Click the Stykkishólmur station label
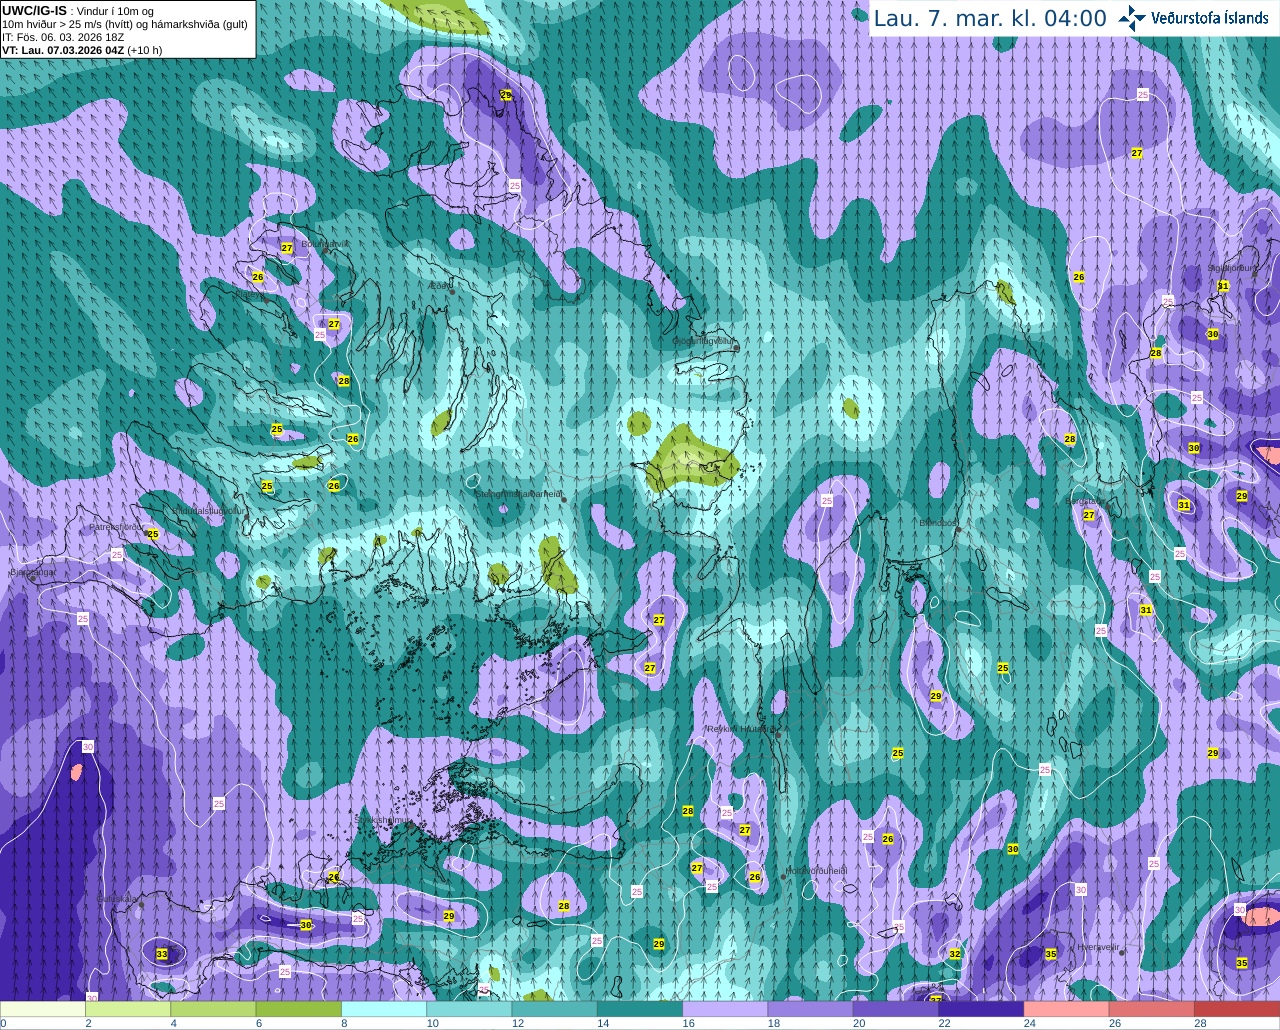 (384, 820)
